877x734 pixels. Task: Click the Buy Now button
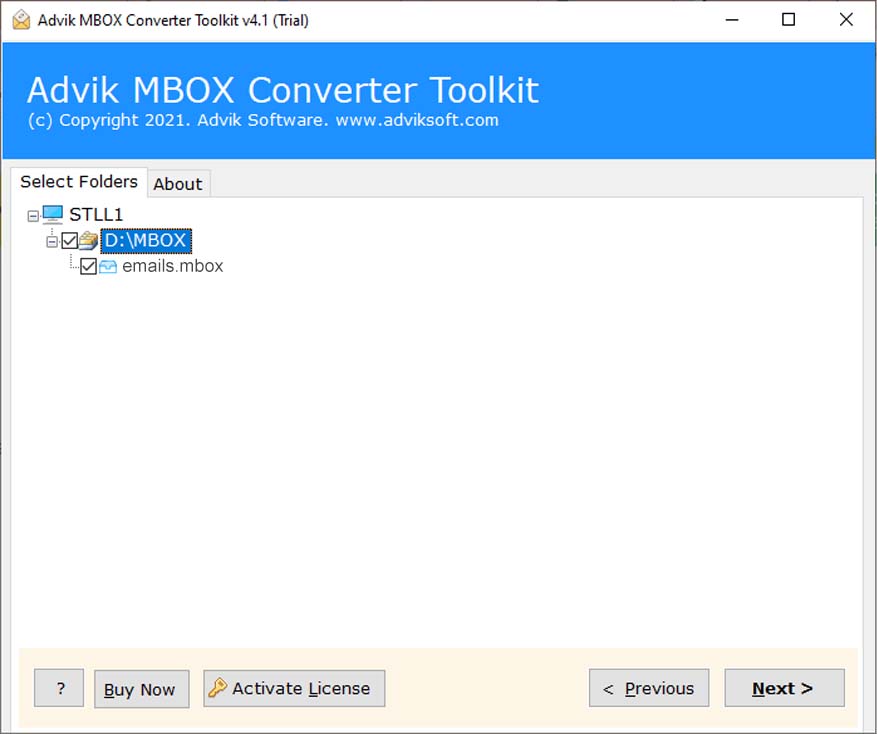pyautogui.click(x=142, y=689)
